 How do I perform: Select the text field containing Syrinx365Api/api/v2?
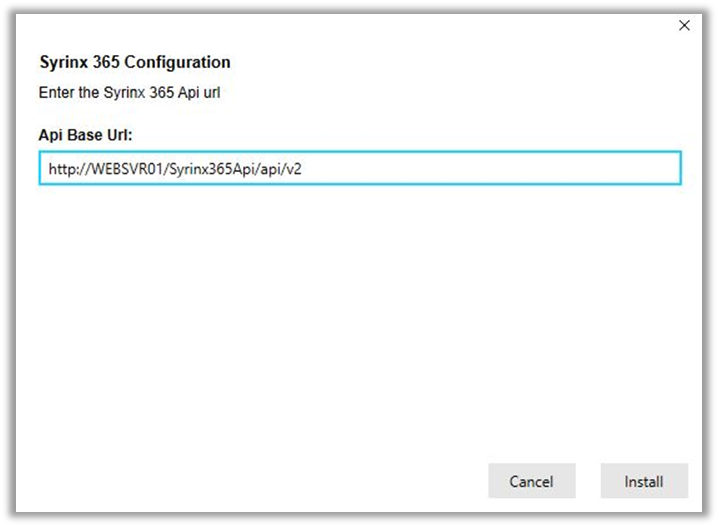tap(360, 168)
